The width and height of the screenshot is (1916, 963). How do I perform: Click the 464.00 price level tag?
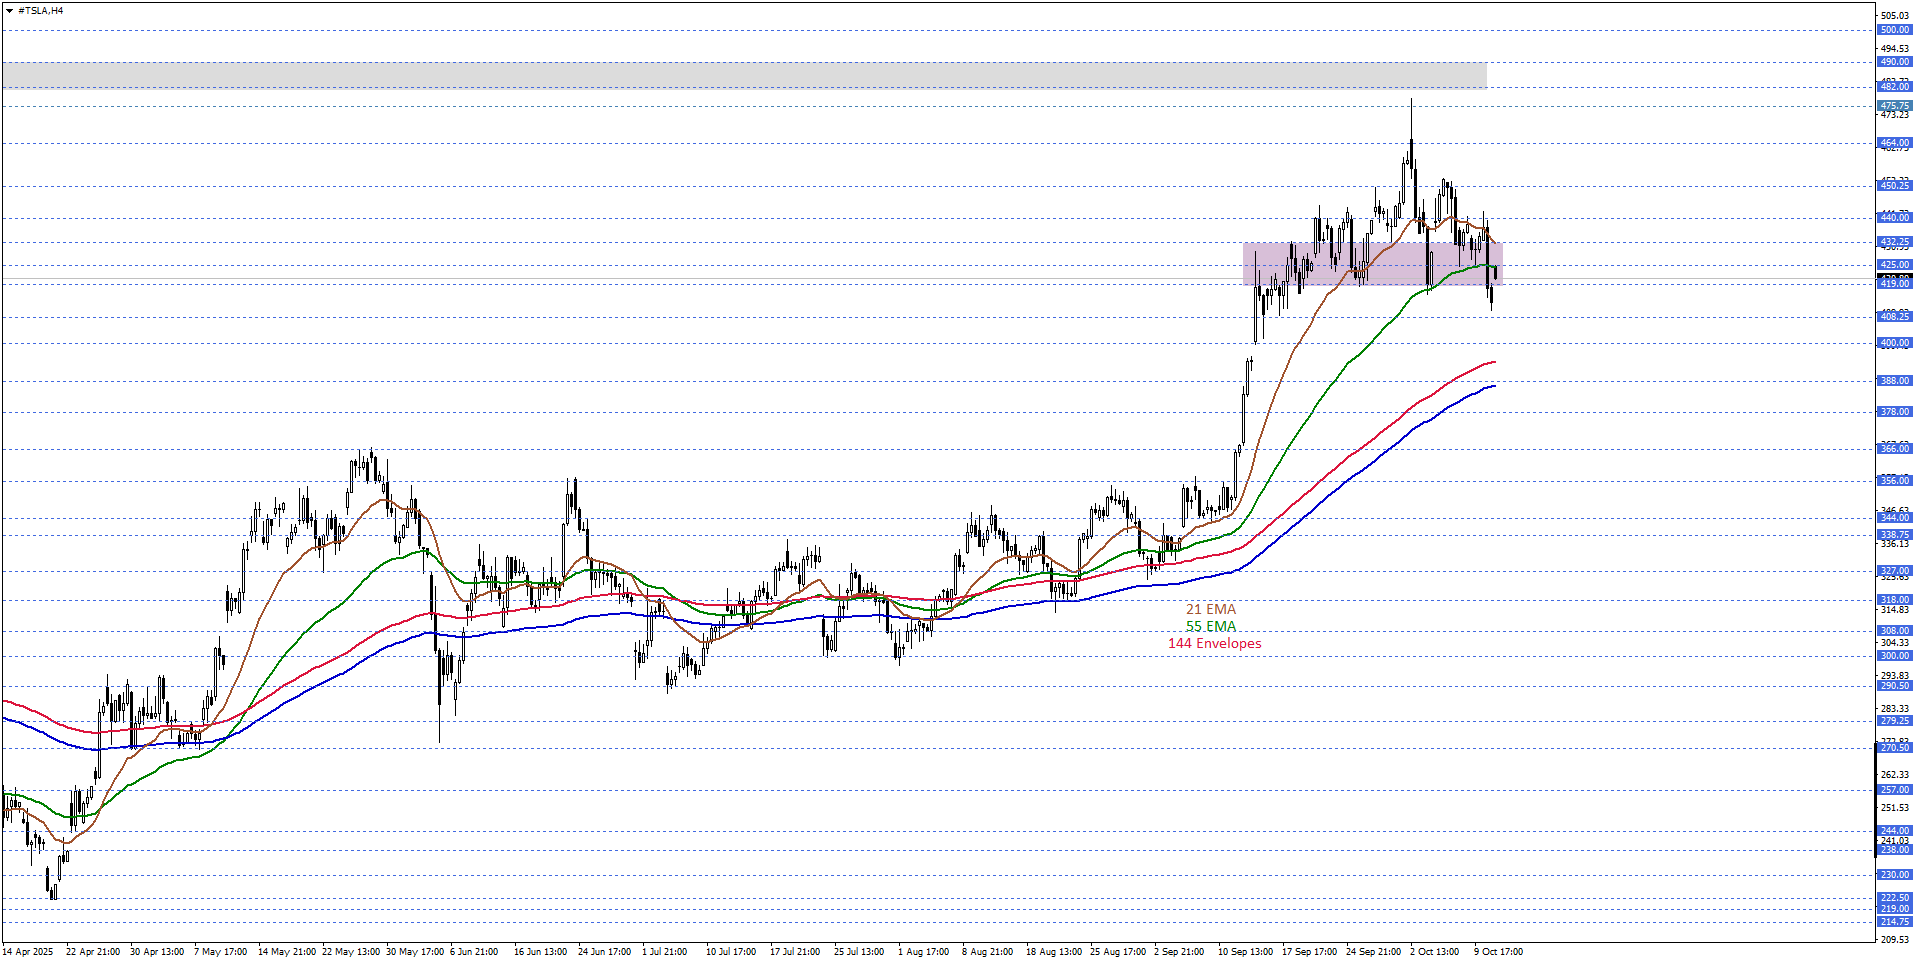tap(1894, 143)
